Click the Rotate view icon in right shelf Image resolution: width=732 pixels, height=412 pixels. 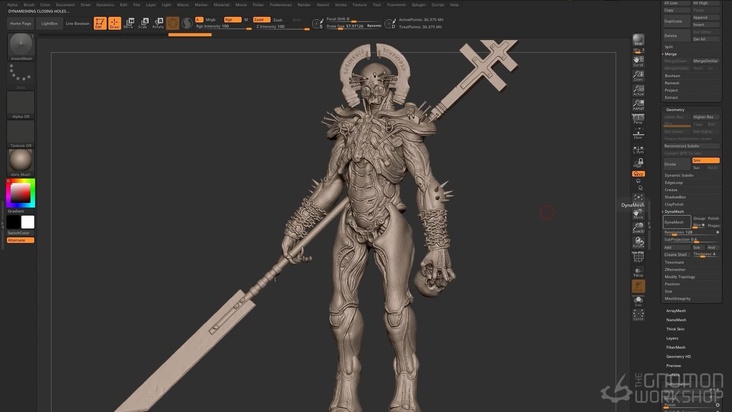click(x=638, y=242)
